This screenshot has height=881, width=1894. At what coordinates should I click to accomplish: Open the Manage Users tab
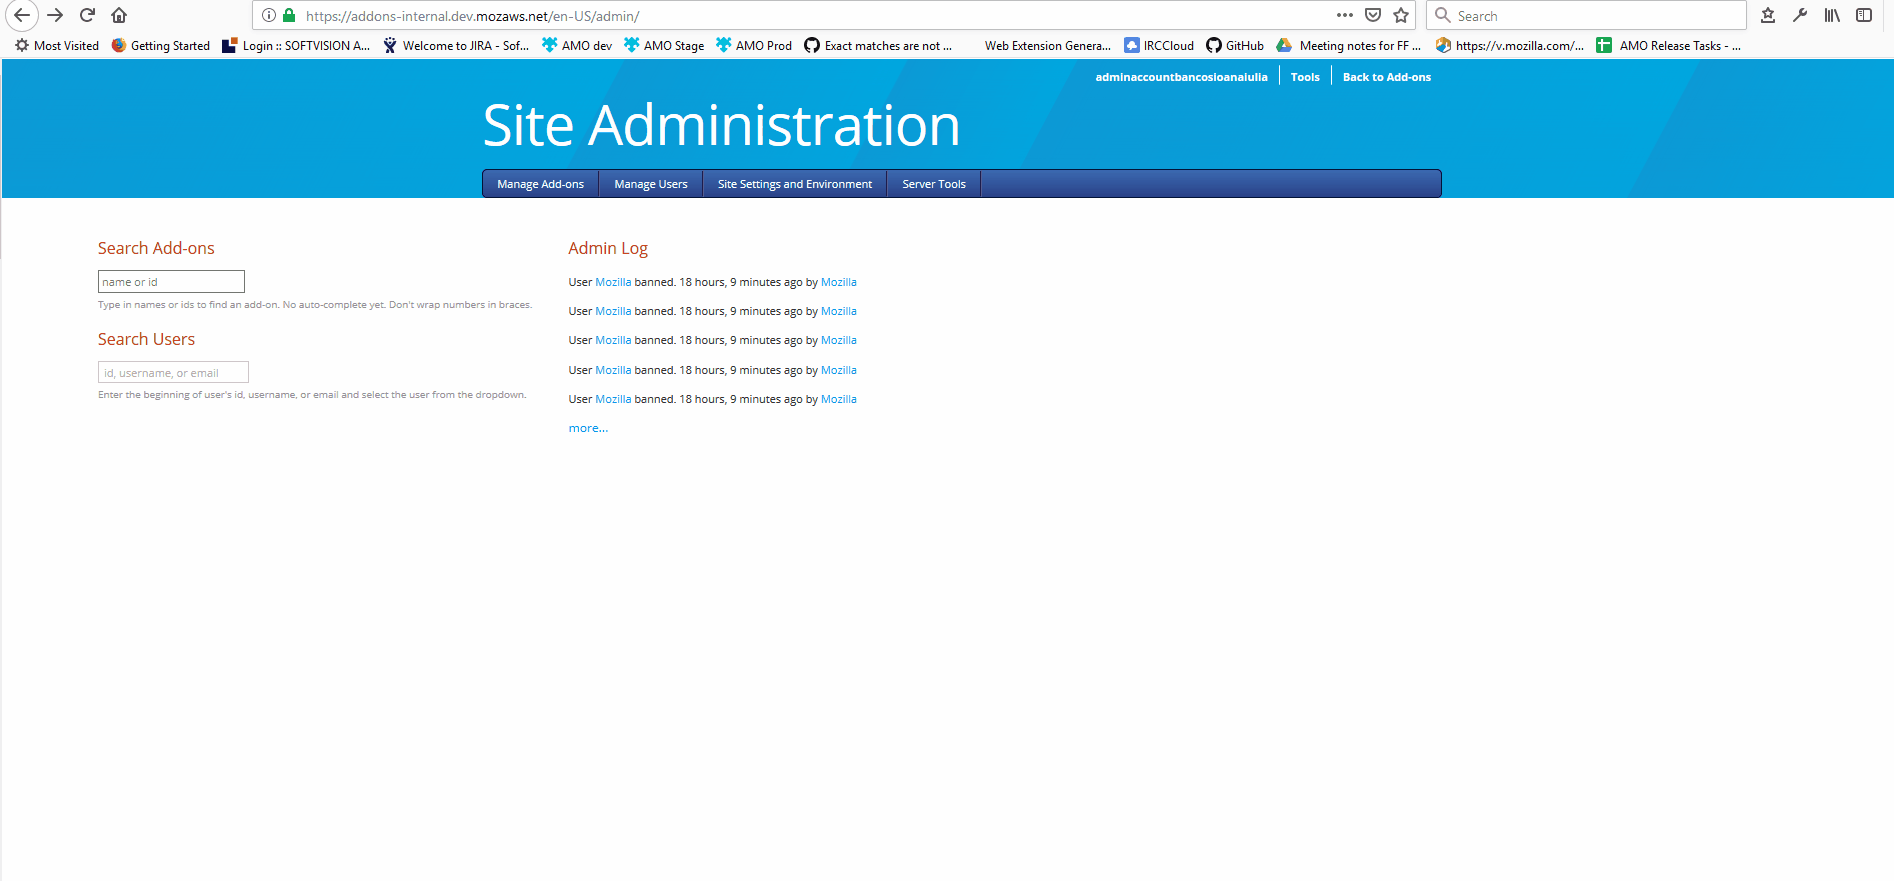[651, 184]
